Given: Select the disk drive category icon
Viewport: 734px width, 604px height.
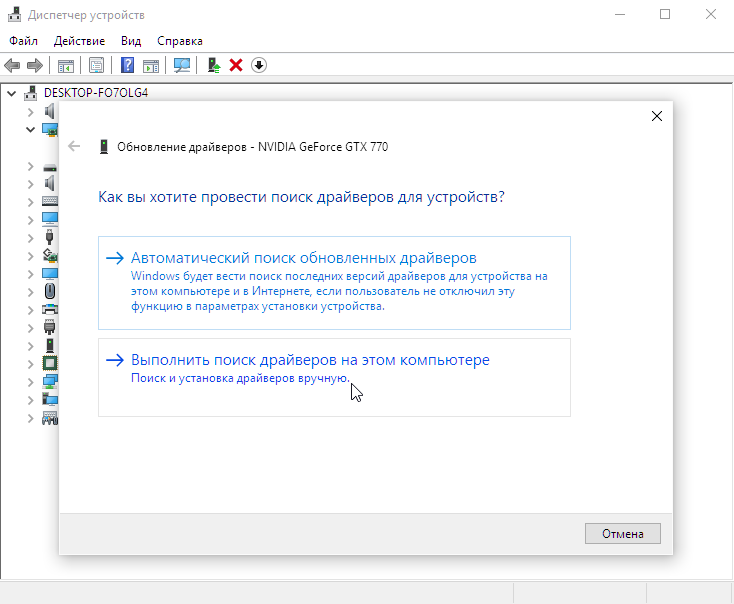Looking at the screenshot, I should tap(50, 167).
